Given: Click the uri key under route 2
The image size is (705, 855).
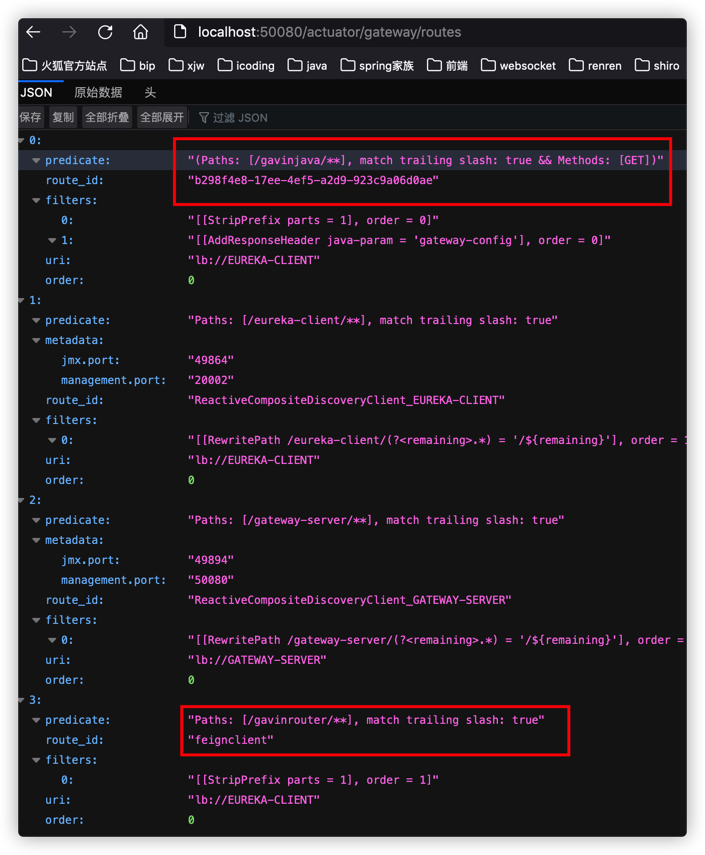Looking at the screenshot, I should point(58,660).
